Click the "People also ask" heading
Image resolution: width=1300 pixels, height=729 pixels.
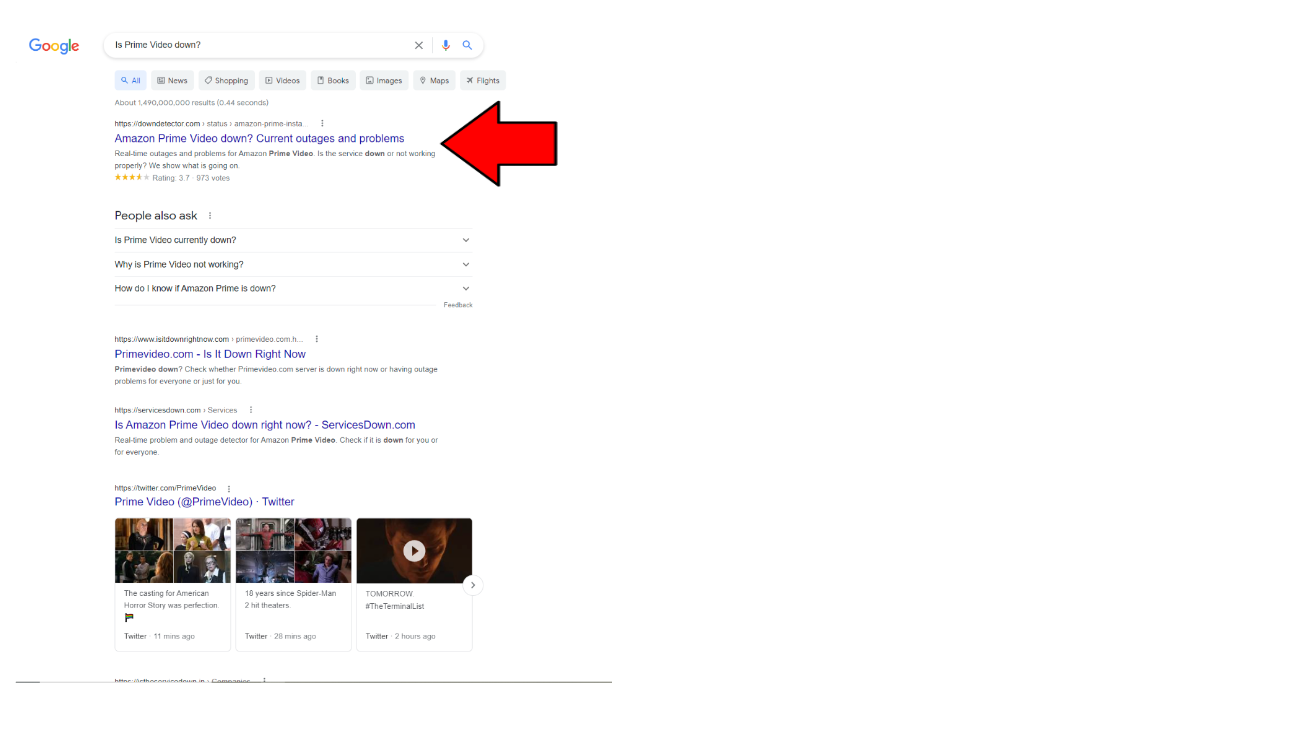point(156,216)
